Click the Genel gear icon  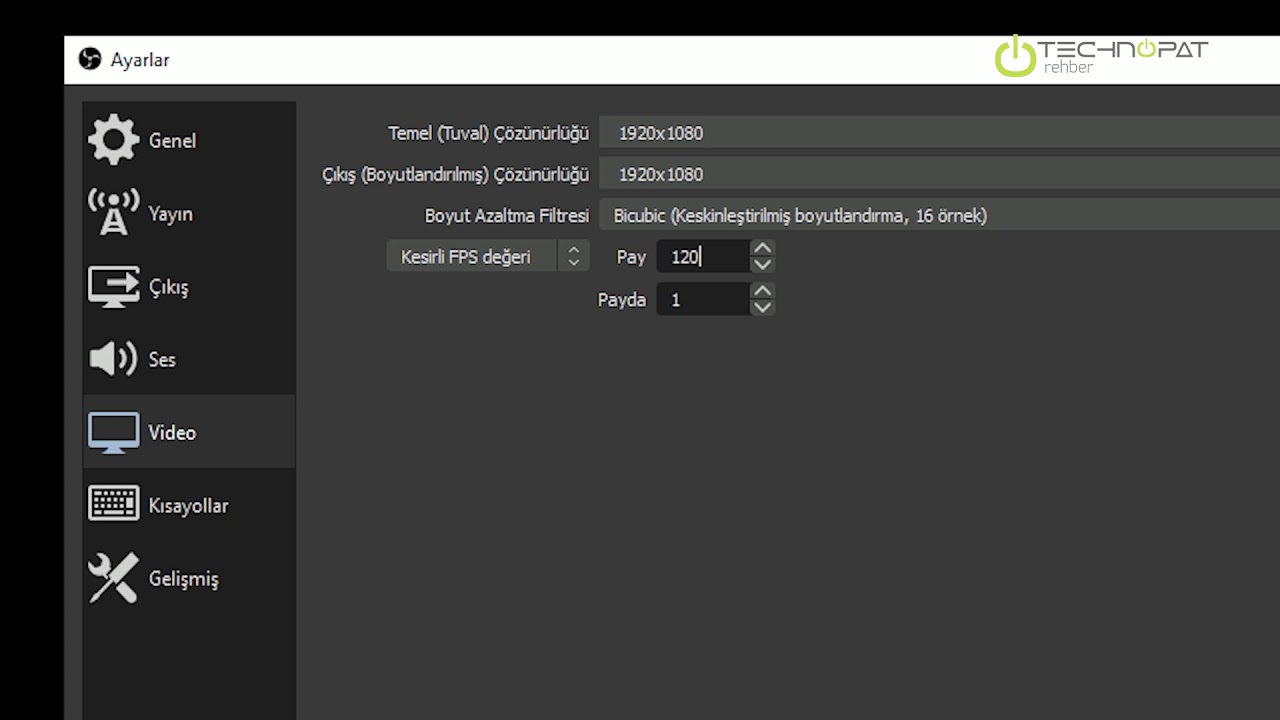click(114, 140)
